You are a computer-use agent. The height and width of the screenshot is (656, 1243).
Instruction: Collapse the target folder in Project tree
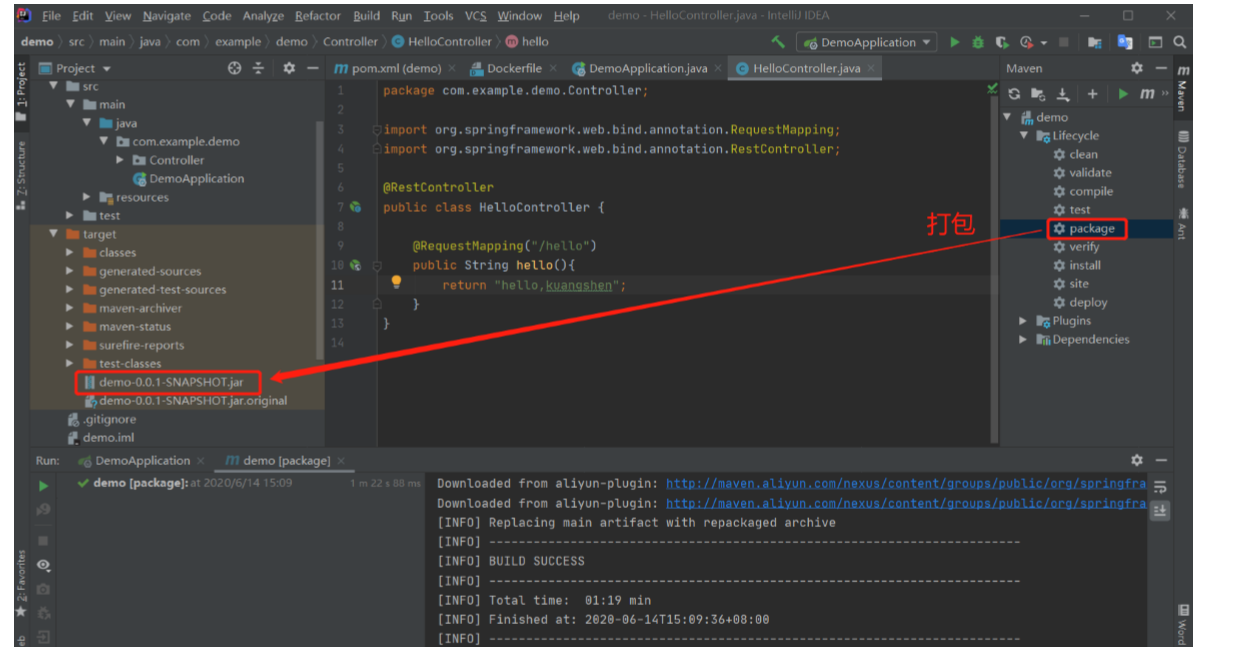pos(54,234)
